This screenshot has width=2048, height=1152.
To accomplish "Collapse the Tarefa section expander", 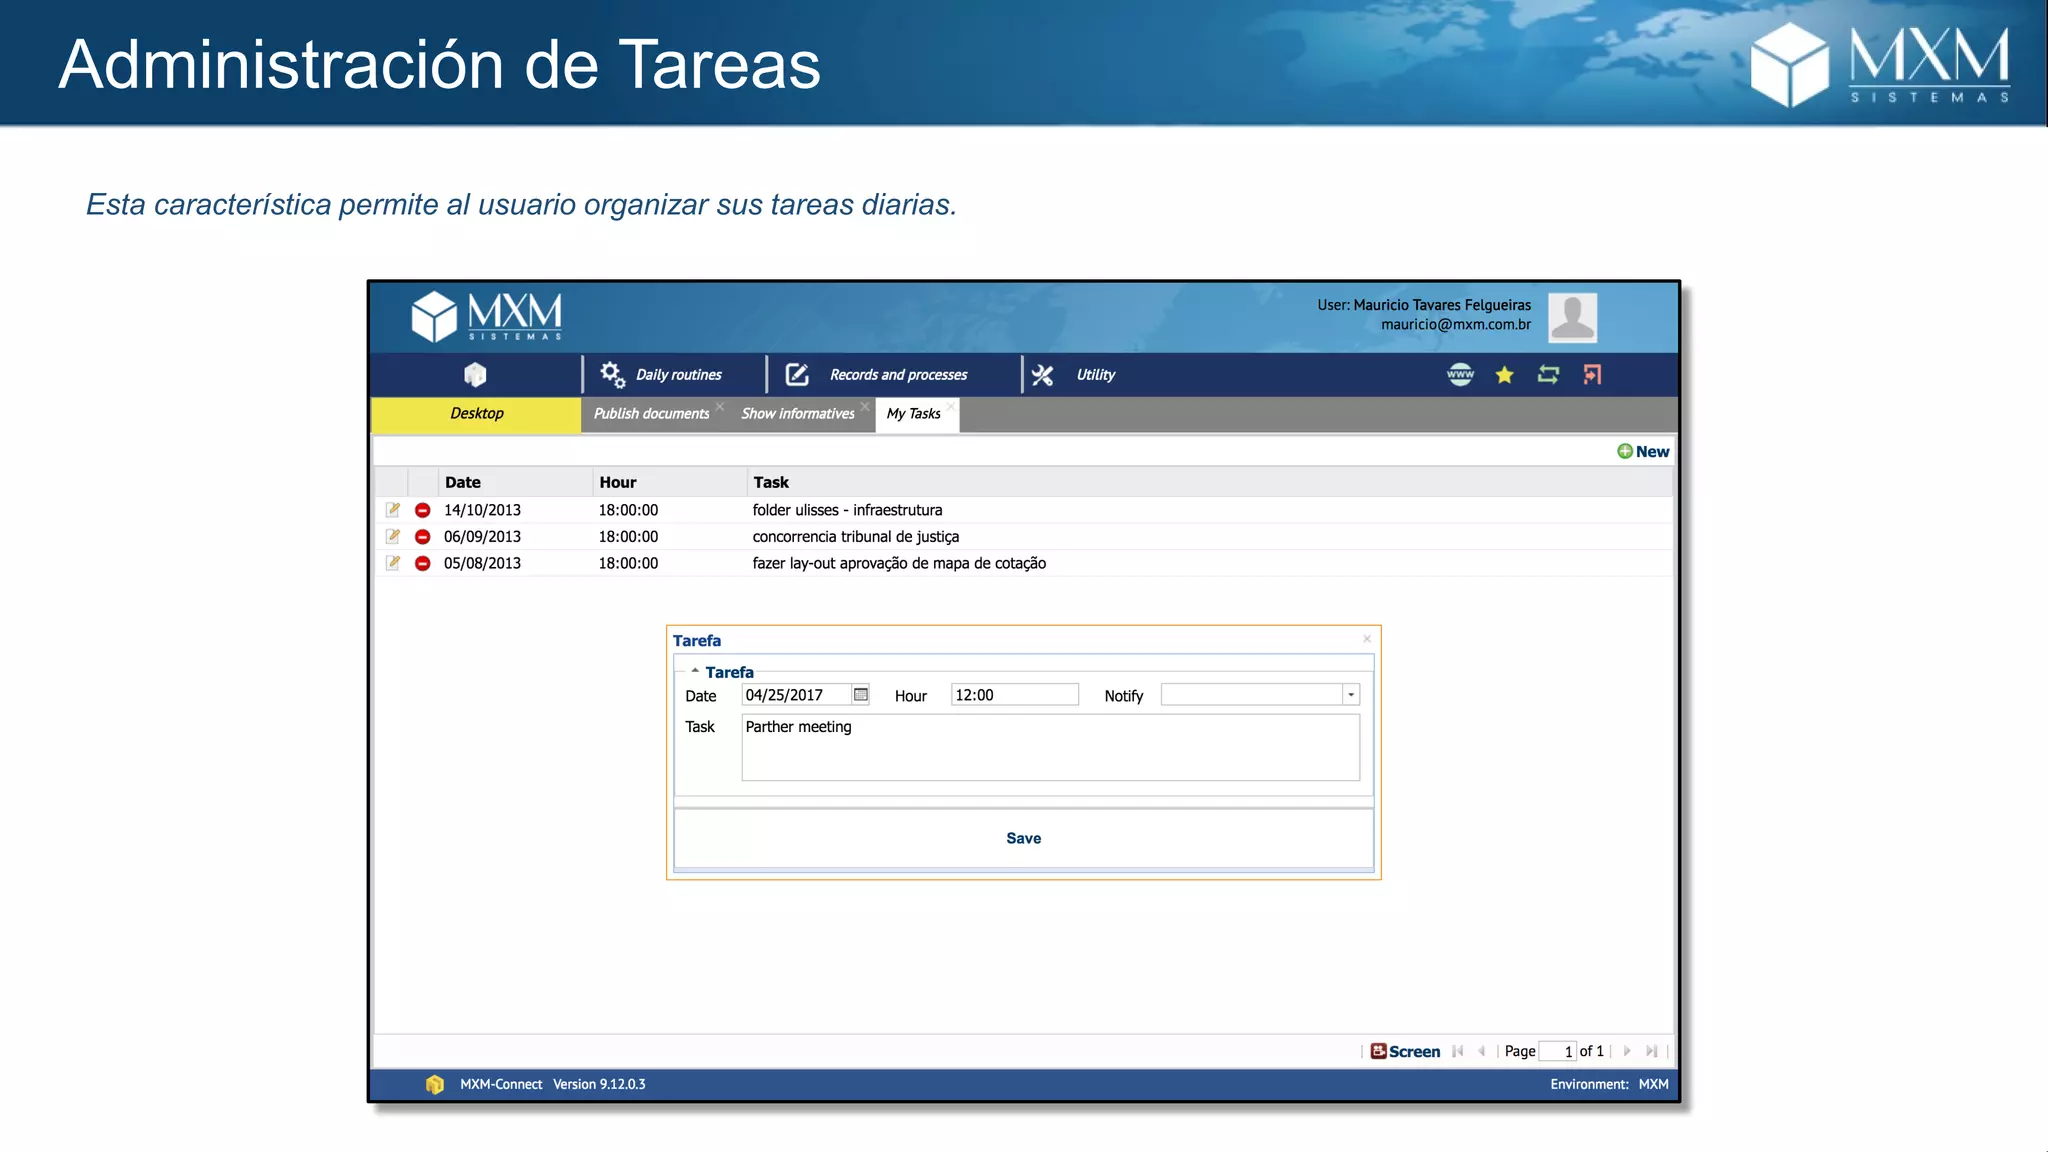I will point(695,671).
